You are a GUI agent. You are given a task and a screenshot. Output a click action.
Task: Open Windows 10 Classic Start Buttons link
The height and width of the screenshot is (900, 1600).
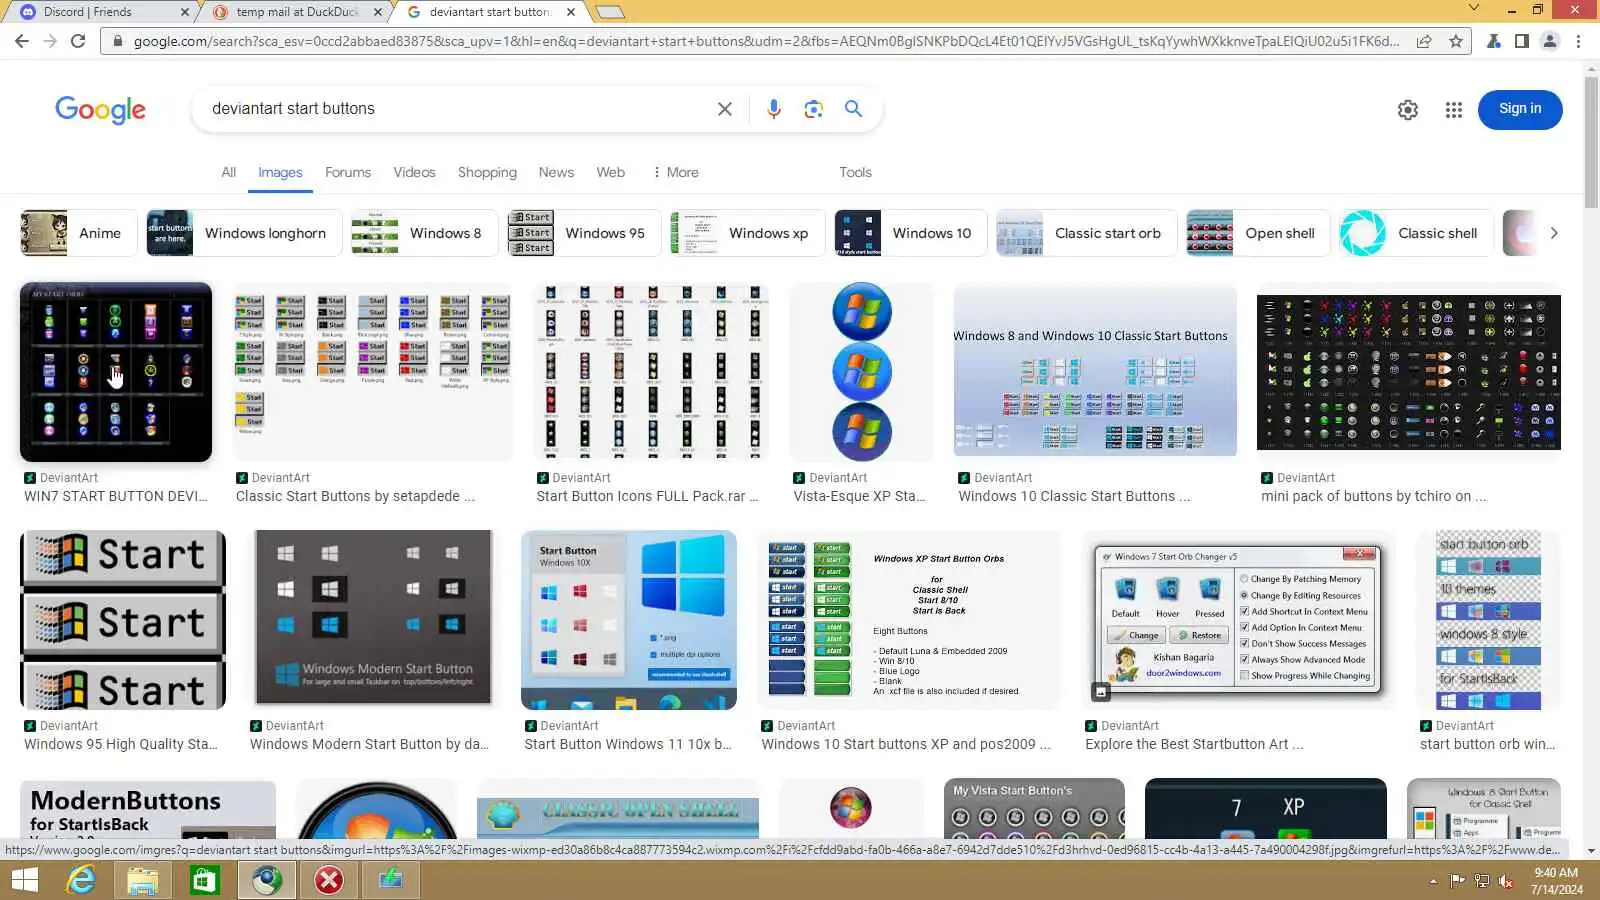1074,496
